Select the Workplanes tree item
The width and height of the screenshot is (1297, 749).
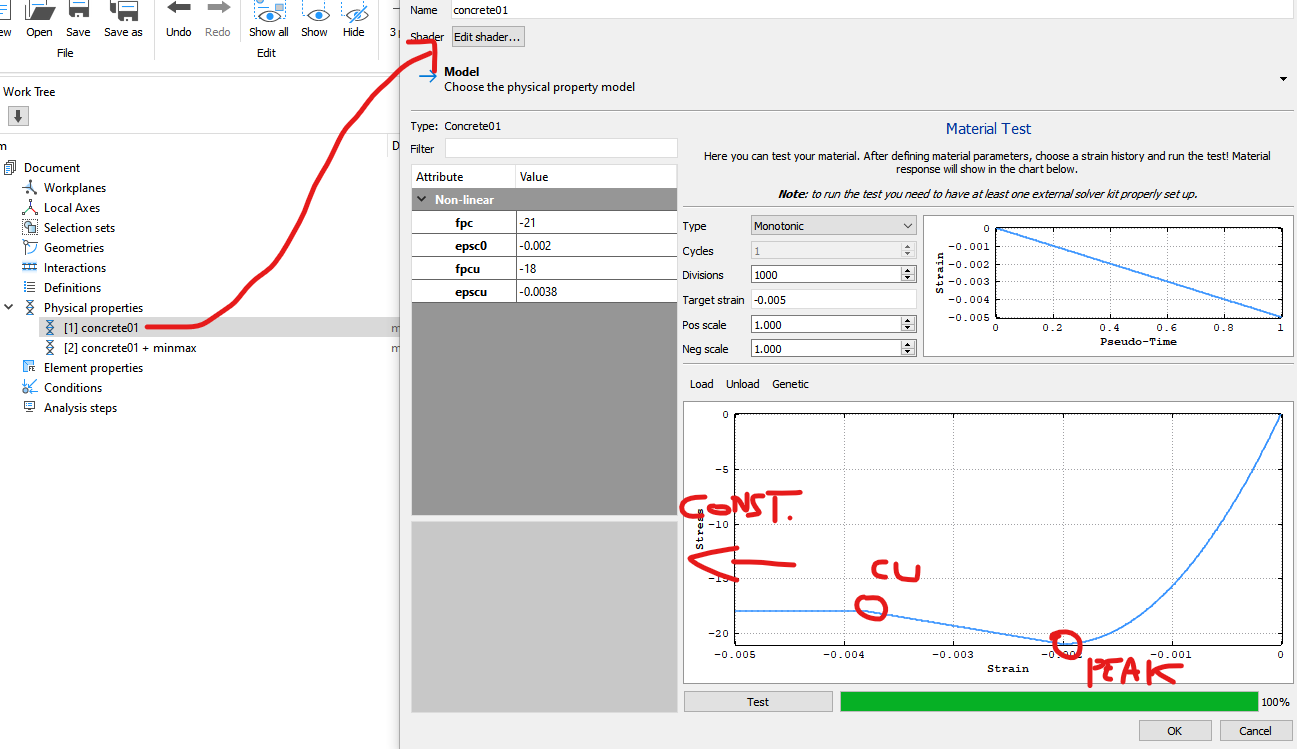point(74,188)
